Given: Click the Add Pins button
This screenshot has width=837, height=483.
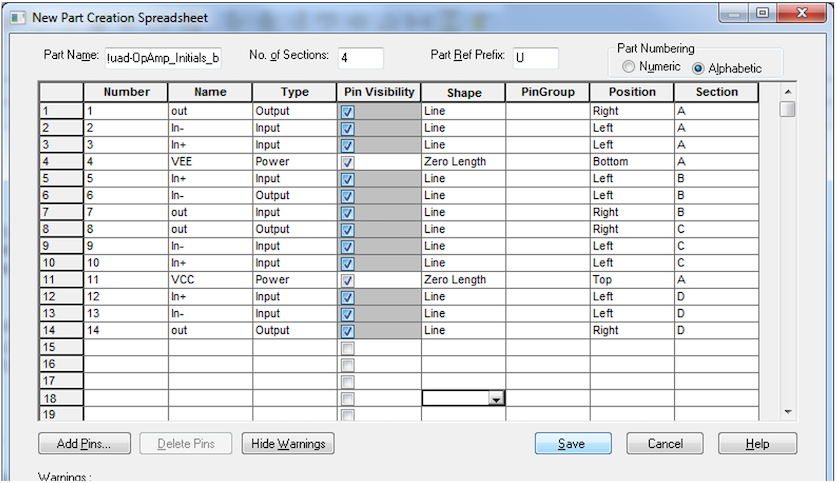Looking at the screenshot, I should pos(84,444).
